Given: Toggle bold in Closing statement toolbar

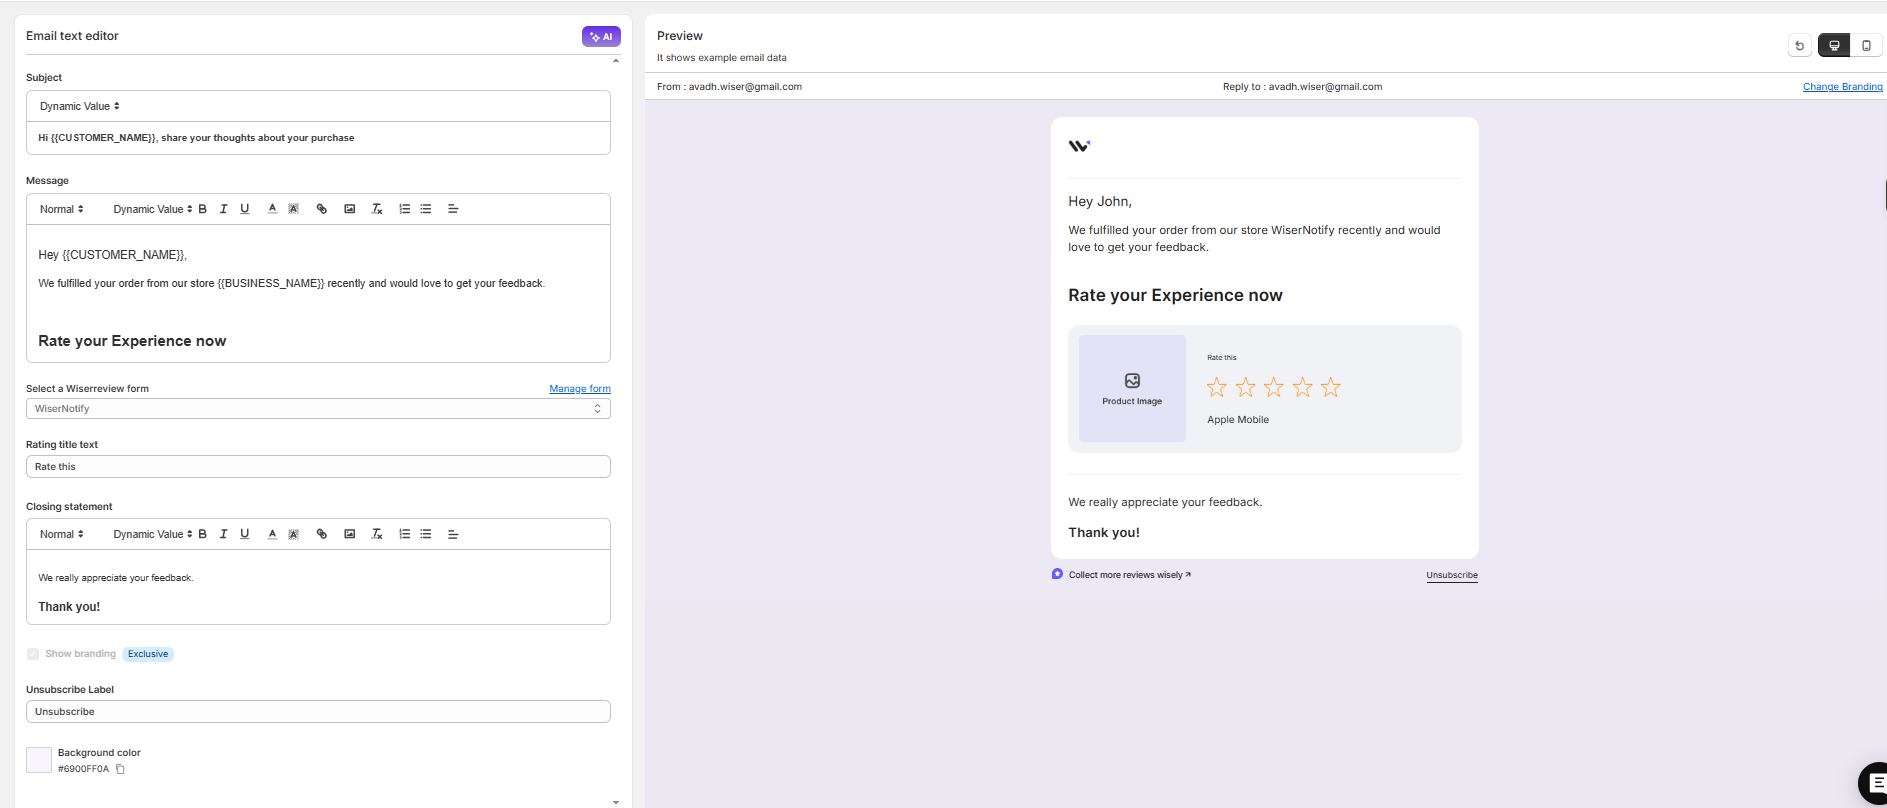Looking at the screenshot, I should (x=203, y=534).
